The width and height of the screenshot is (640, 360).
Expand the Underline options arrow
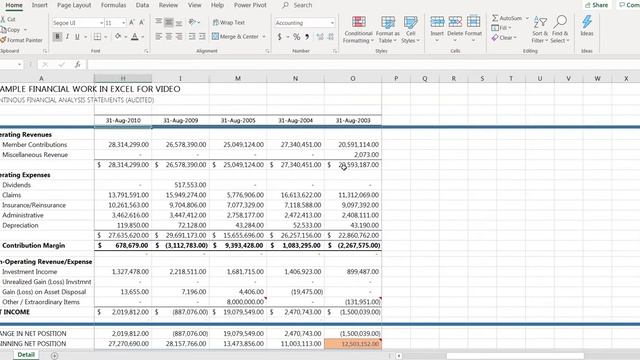85,37
